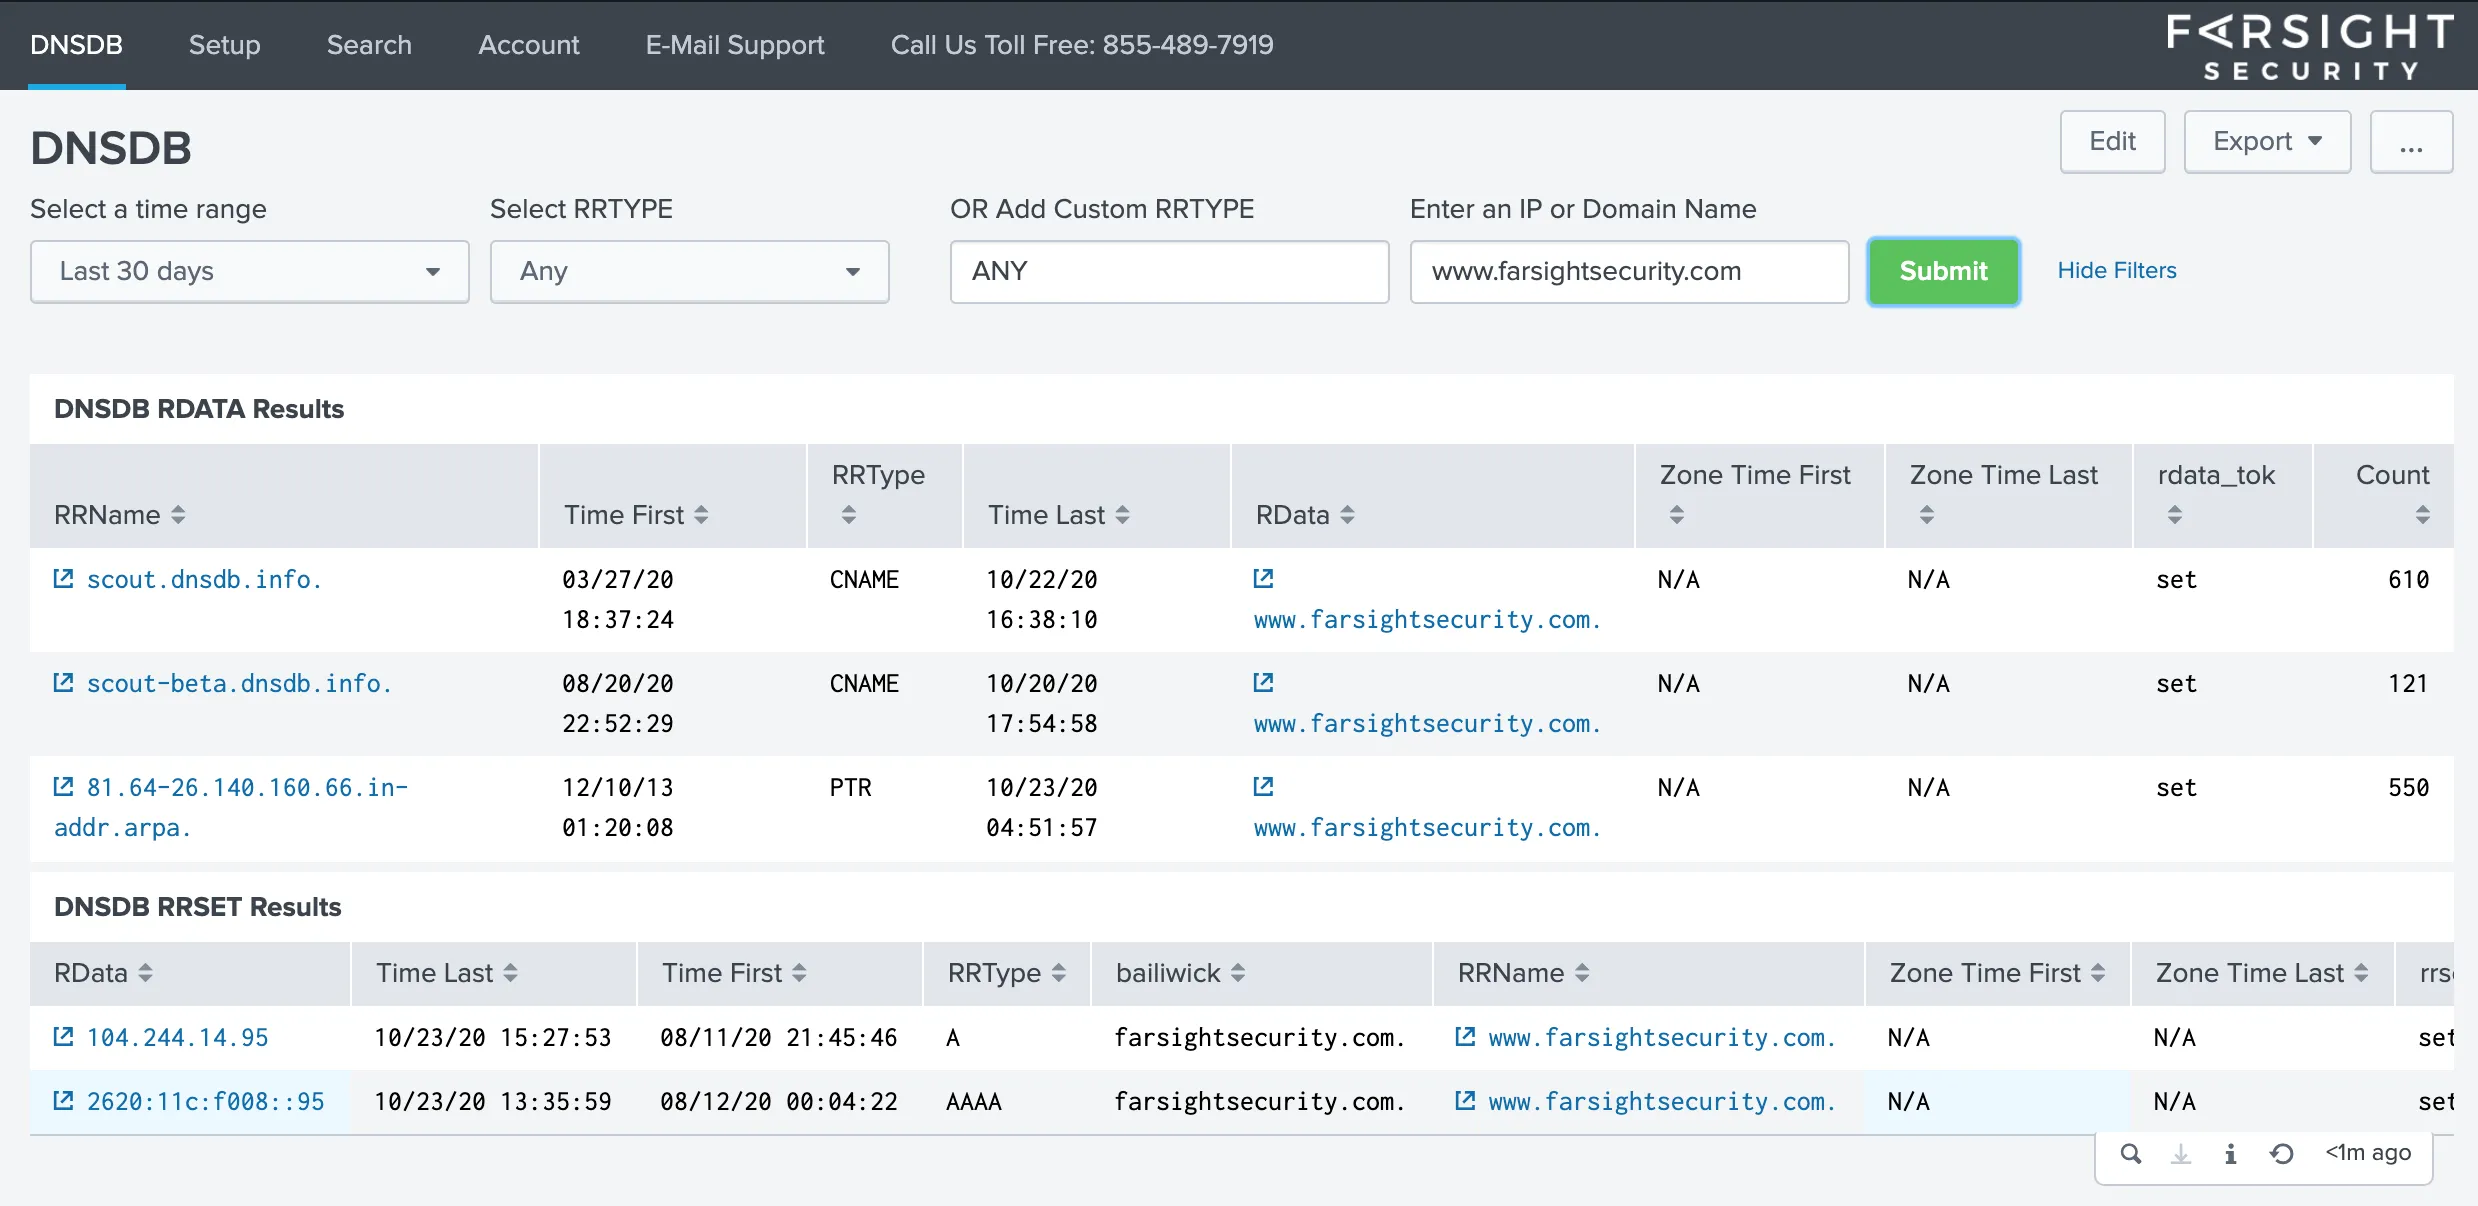Open the Last 30 days time range dropdown
Image resolution: width=2478 pixels, height=1206 pixels.
pos(250,271)
